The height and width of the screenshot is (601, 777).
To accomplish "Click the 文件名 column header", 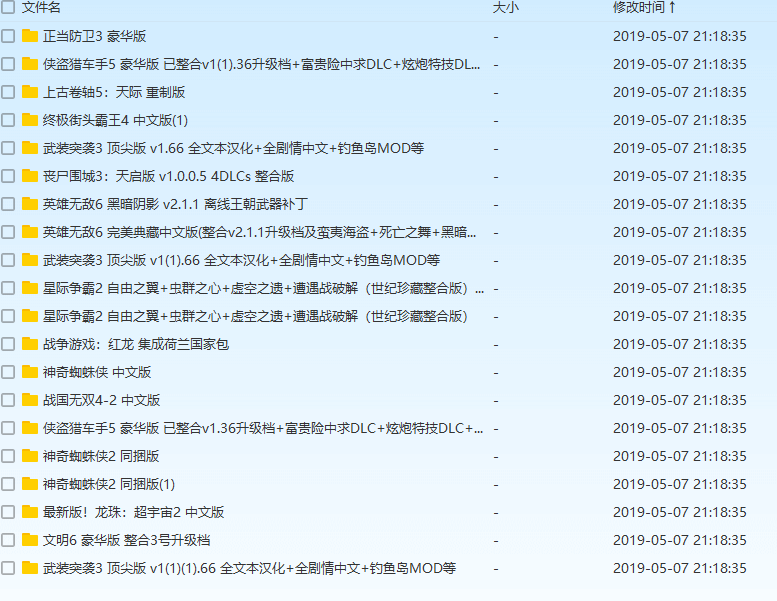I will pyautogui.click(x=41, y=7).
